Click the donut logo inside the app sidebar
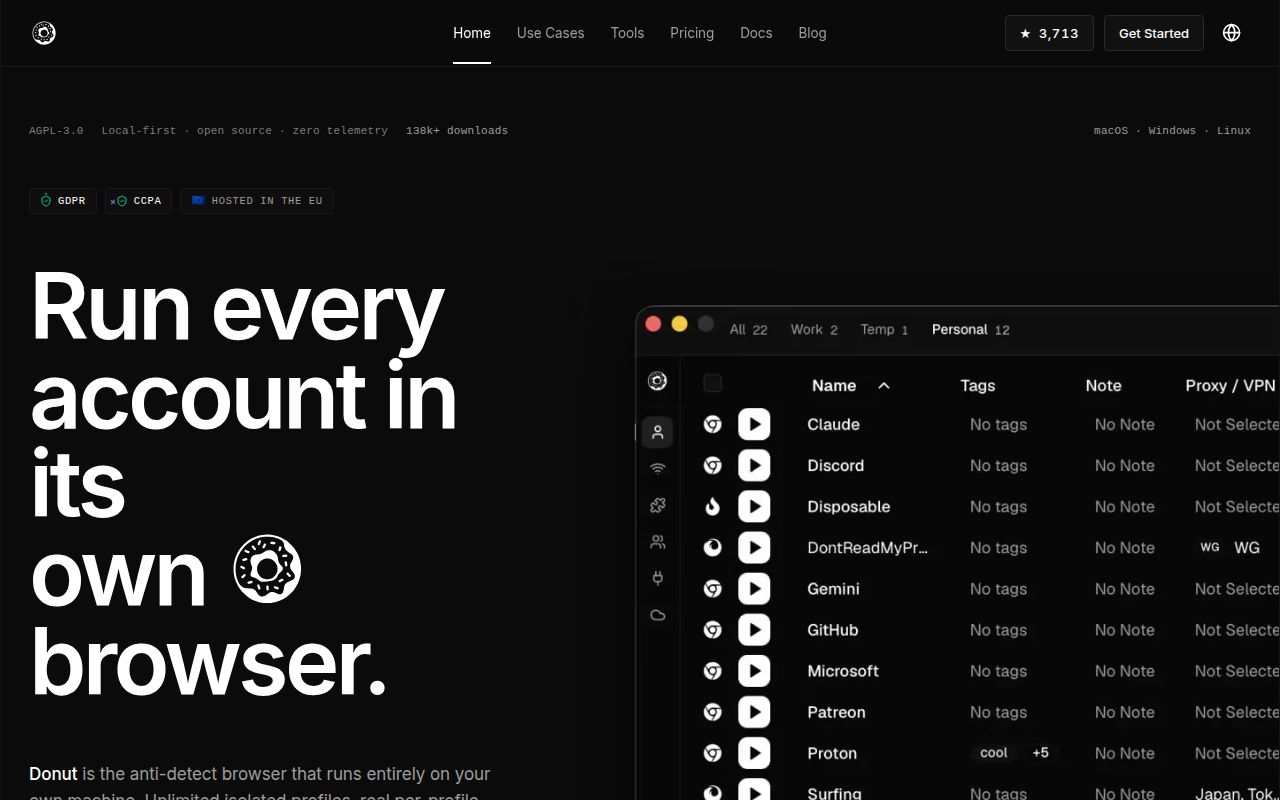 [x=657, y=380]
